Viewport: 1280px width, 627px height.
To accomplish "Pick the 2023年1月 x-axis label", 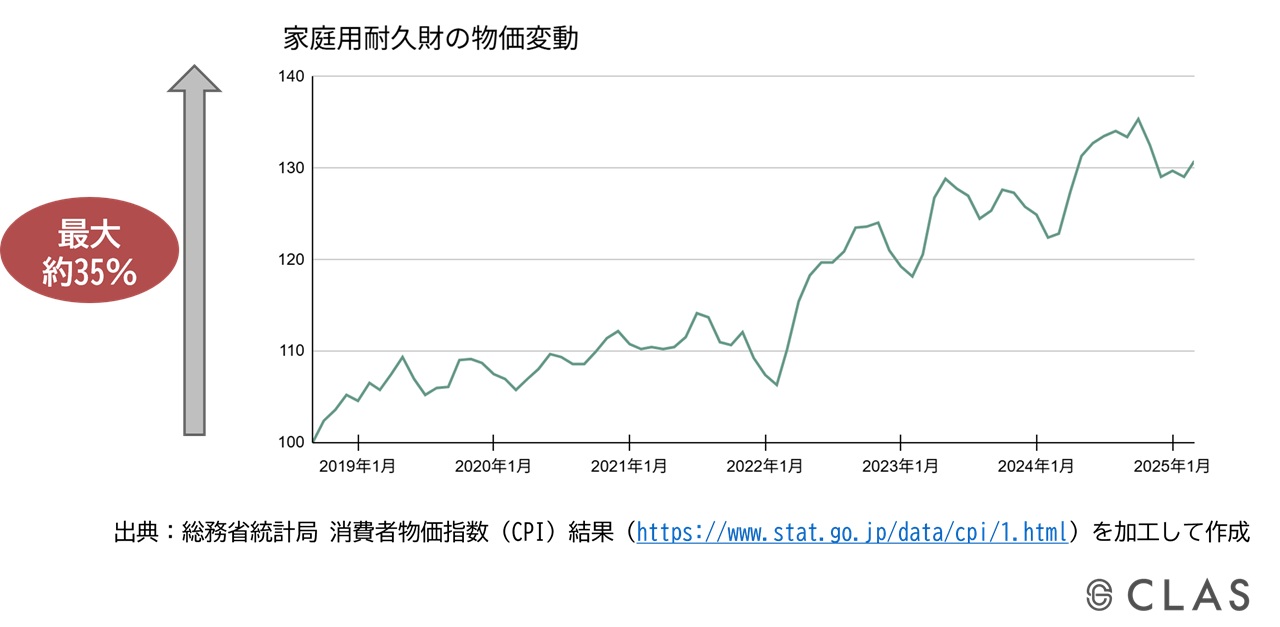I will [901, 466].
